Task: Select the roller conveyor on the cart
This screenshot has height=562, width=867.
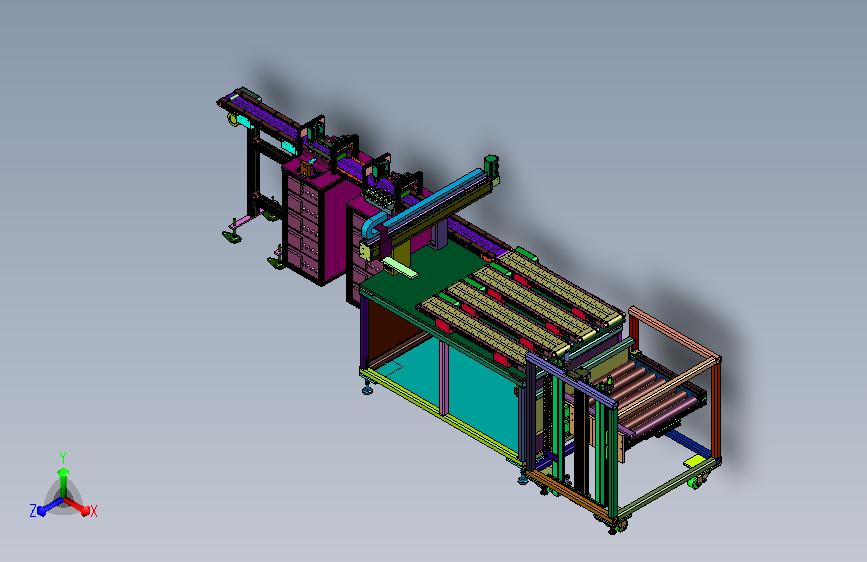Action: pos(652,396)
